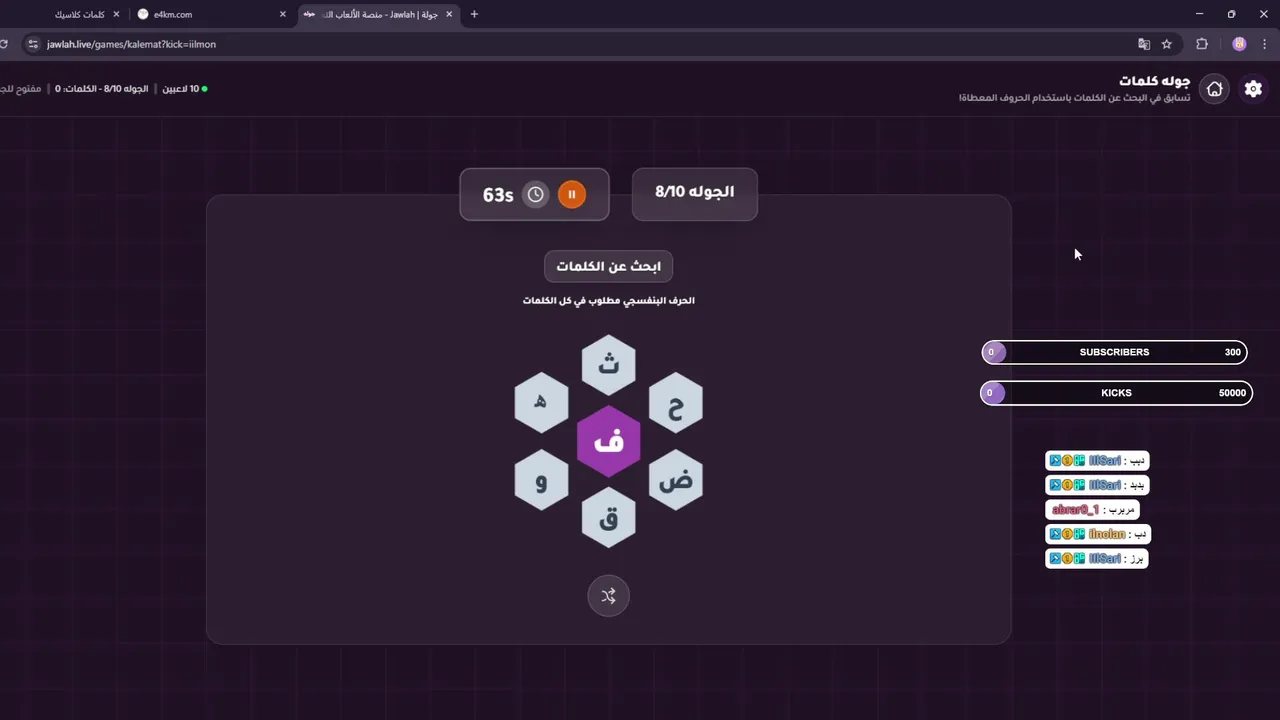Close the Jawlah tab

tap(449, 14)
